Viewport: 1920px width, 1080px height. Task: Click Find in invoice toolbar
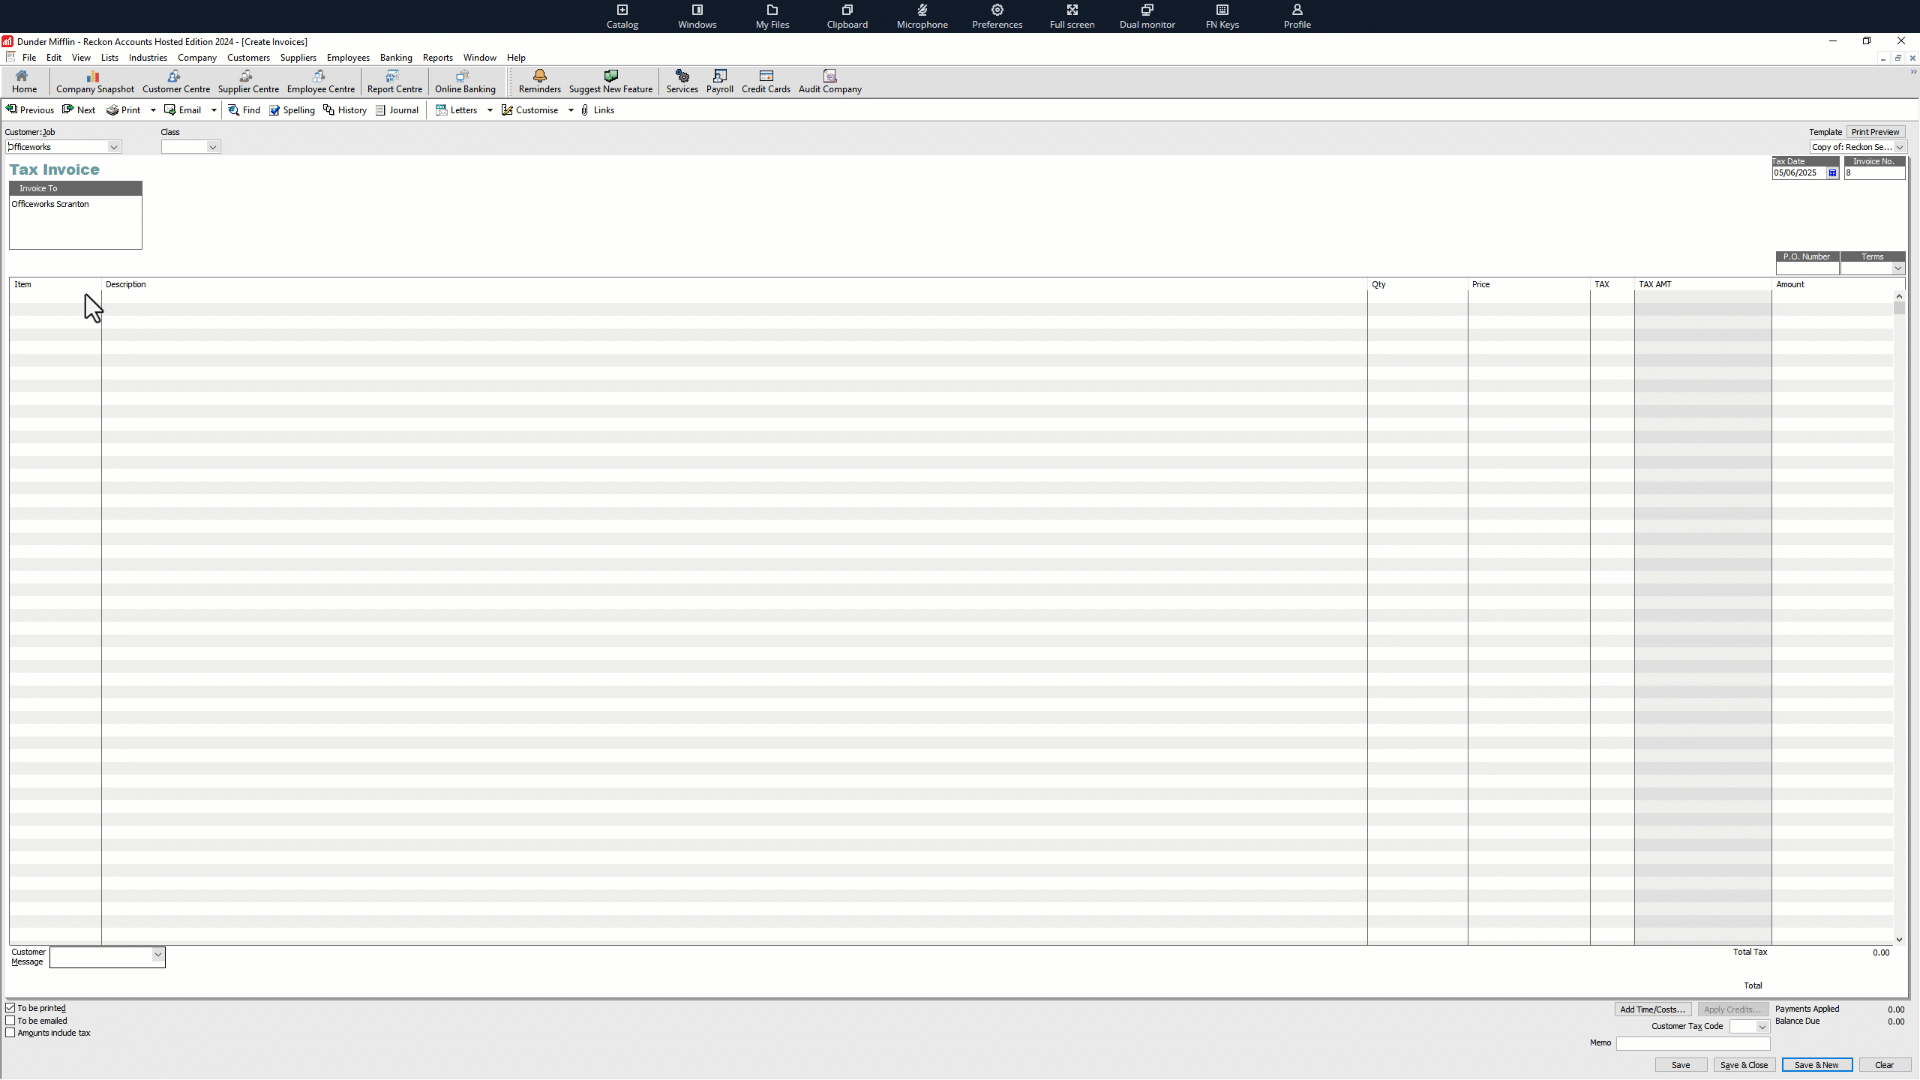click(x=244, y=110)
